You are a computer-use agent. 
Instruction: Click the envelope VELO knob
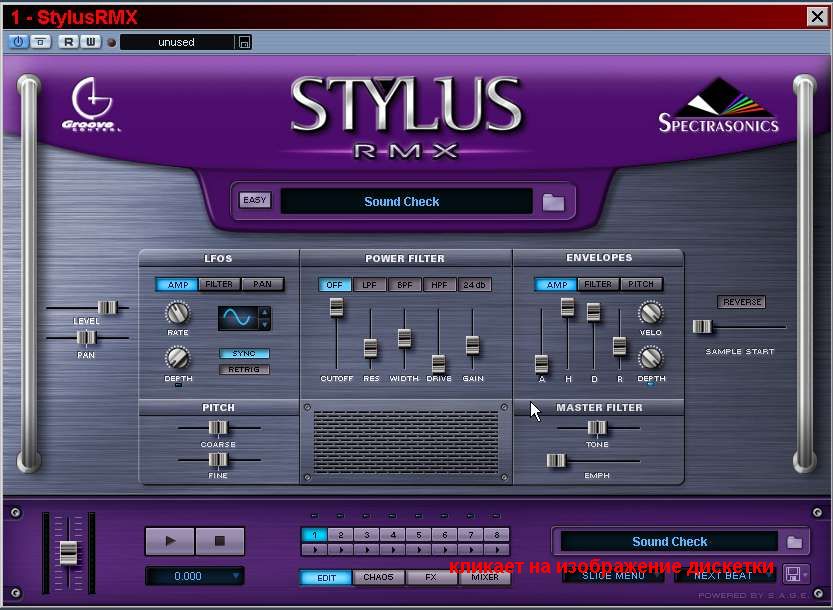point(650,312)
